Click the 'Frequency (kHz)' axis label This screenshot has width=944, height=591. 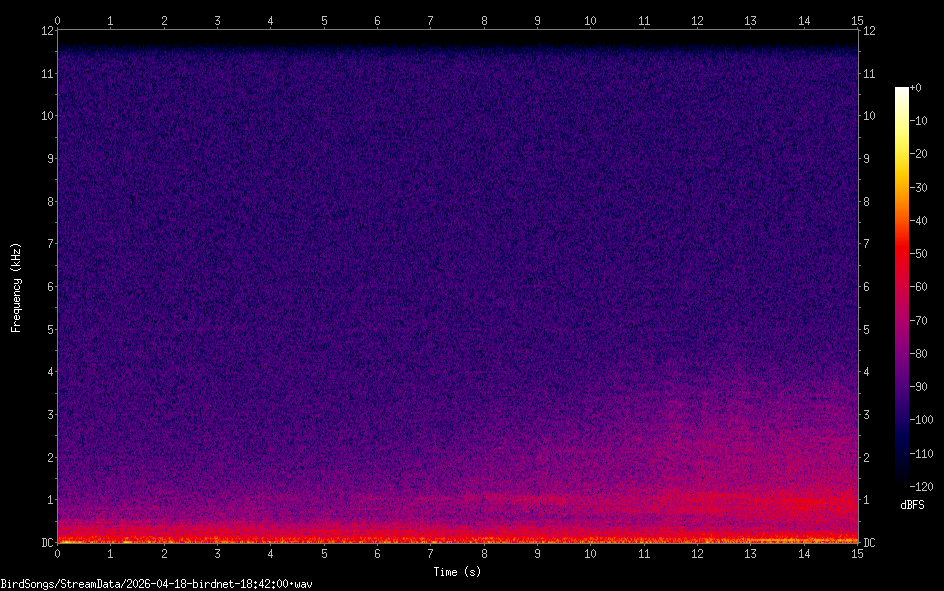16,287
